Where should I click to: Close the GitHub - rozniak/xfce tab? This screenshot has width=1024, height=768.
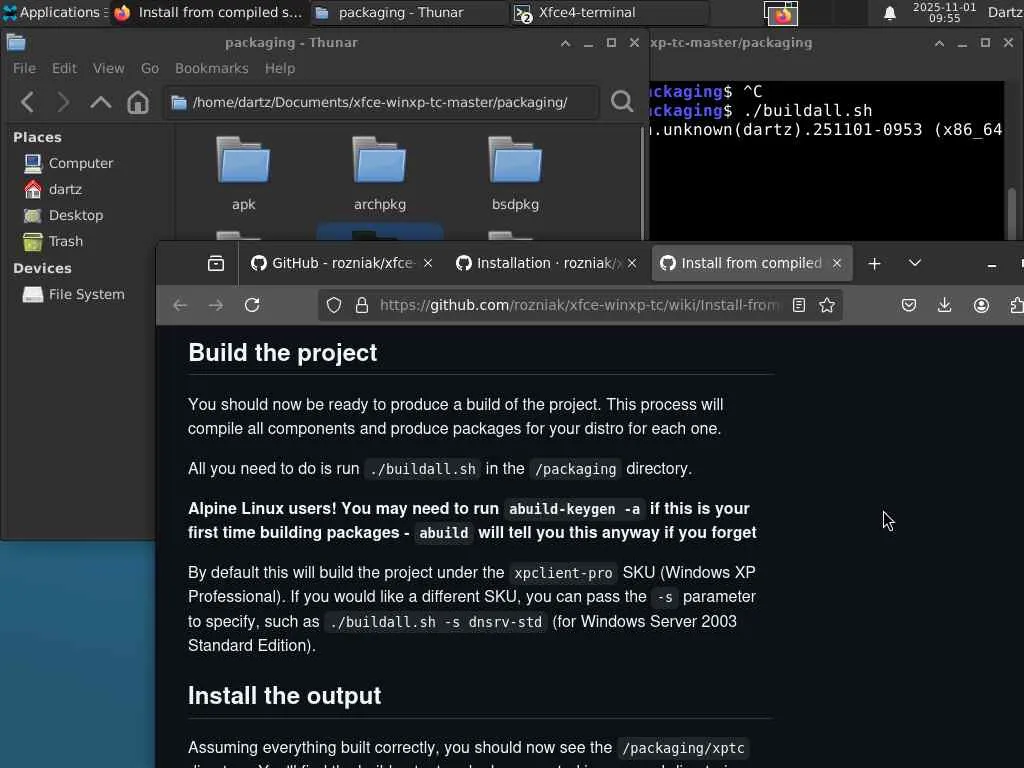point(428,263)
